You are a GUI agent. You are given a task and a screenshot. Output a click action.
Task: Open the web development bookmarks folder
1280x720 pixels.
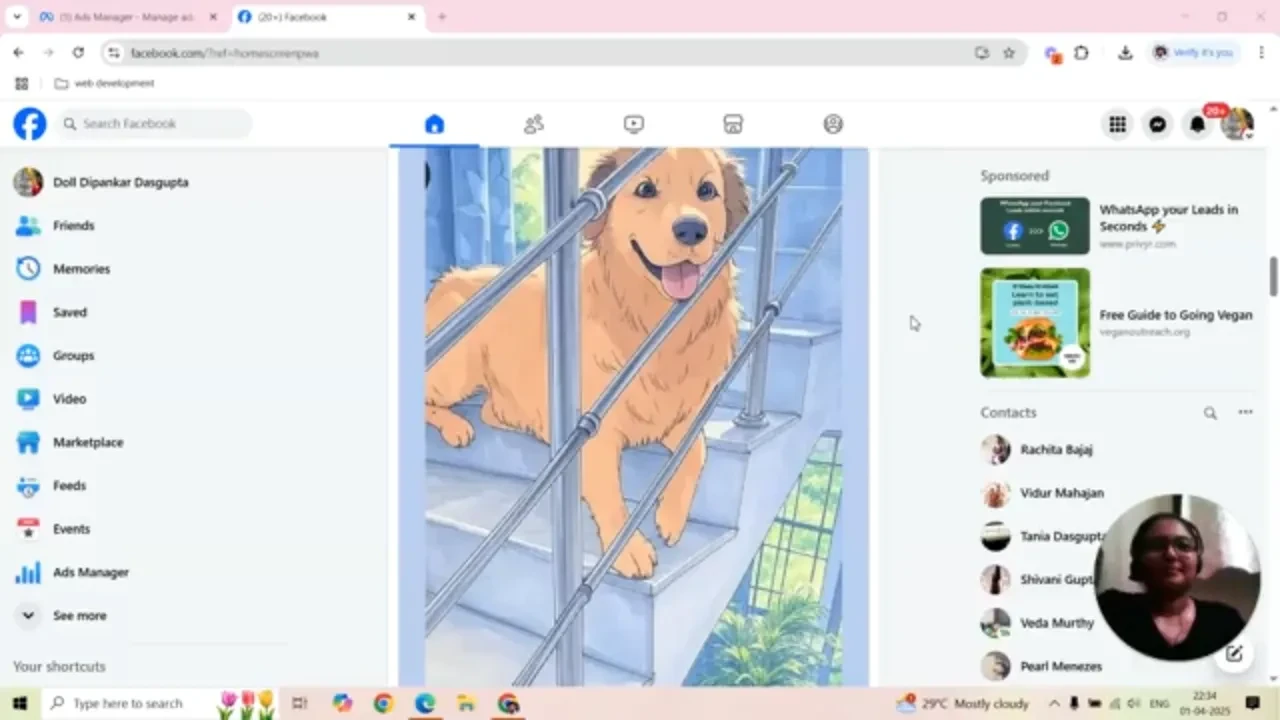point(105,84)
